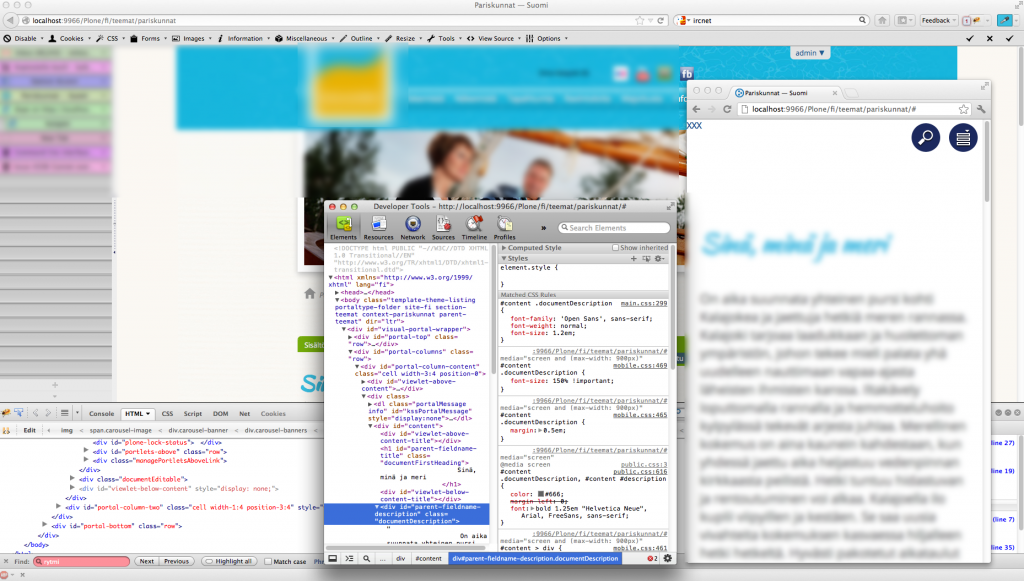Open the mobile menu round button
The width and height of the screenshot is (1024, 581).
tap(963, 138)
